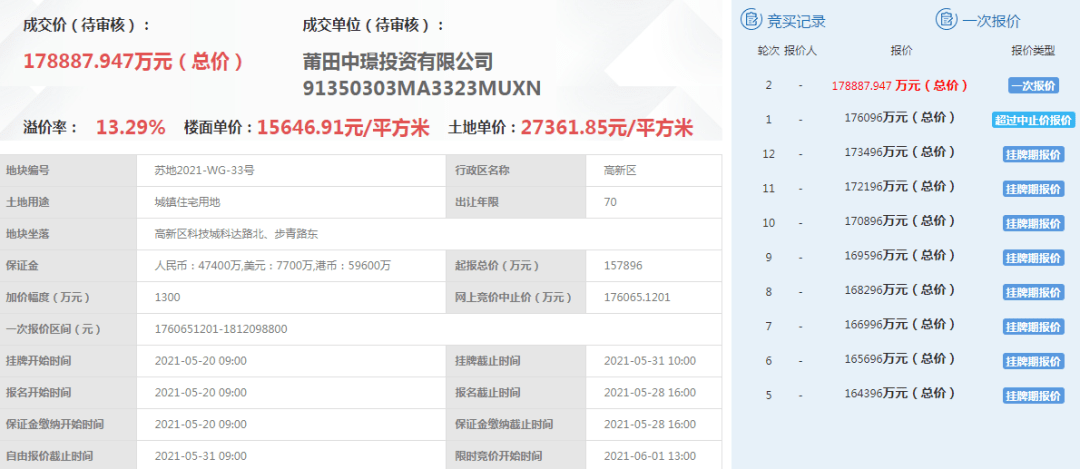1080x469 pixels.
Task: Click the 超过中止价报价 badge in round 1
Action: tap(1032, 120)
